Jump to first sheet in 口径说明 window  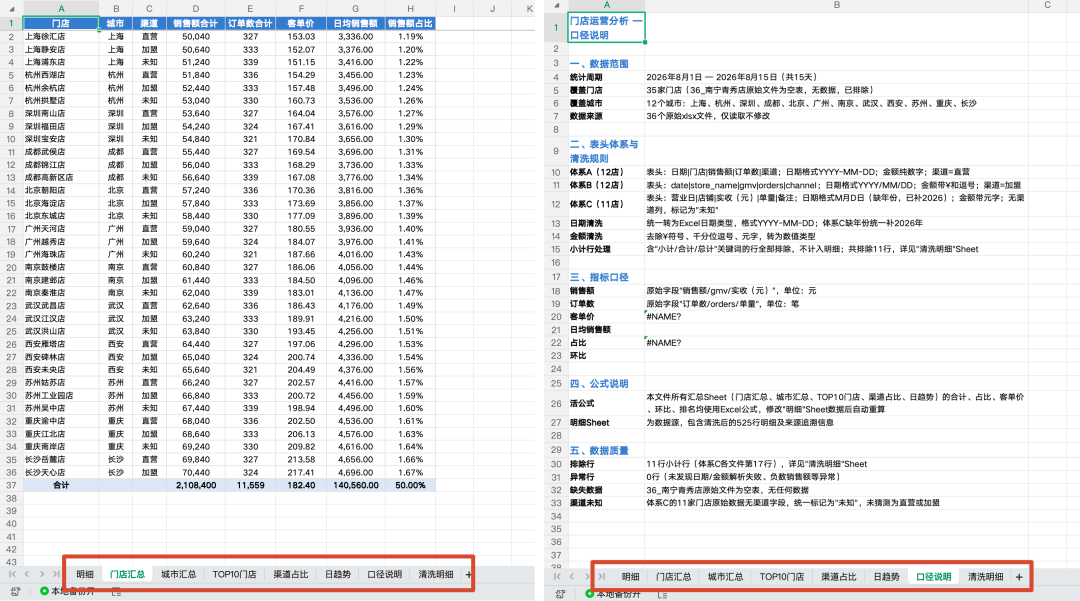pyautogui.click(x=557, y=576)
